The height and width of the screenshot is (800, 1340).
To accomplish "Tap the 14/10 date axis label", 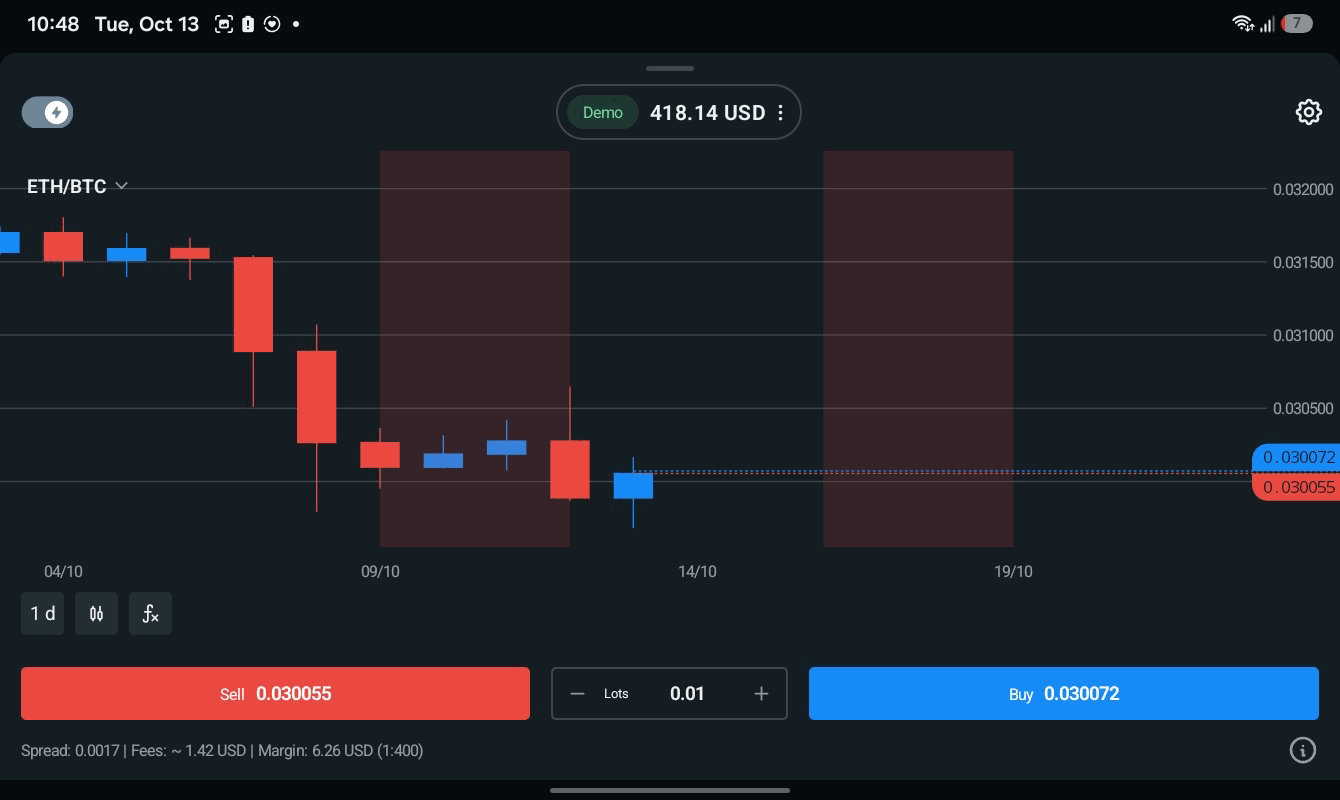I will (x=697, y=572).
